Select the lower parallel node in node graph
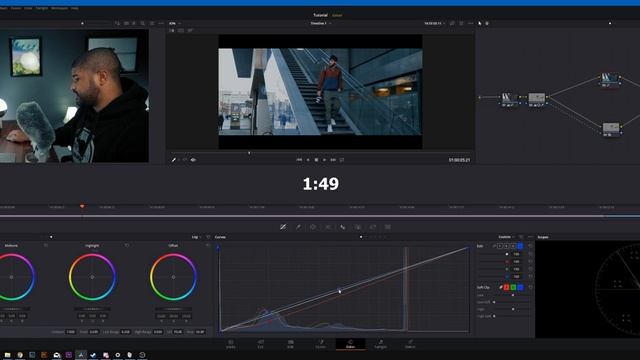 tap(611, 129)
